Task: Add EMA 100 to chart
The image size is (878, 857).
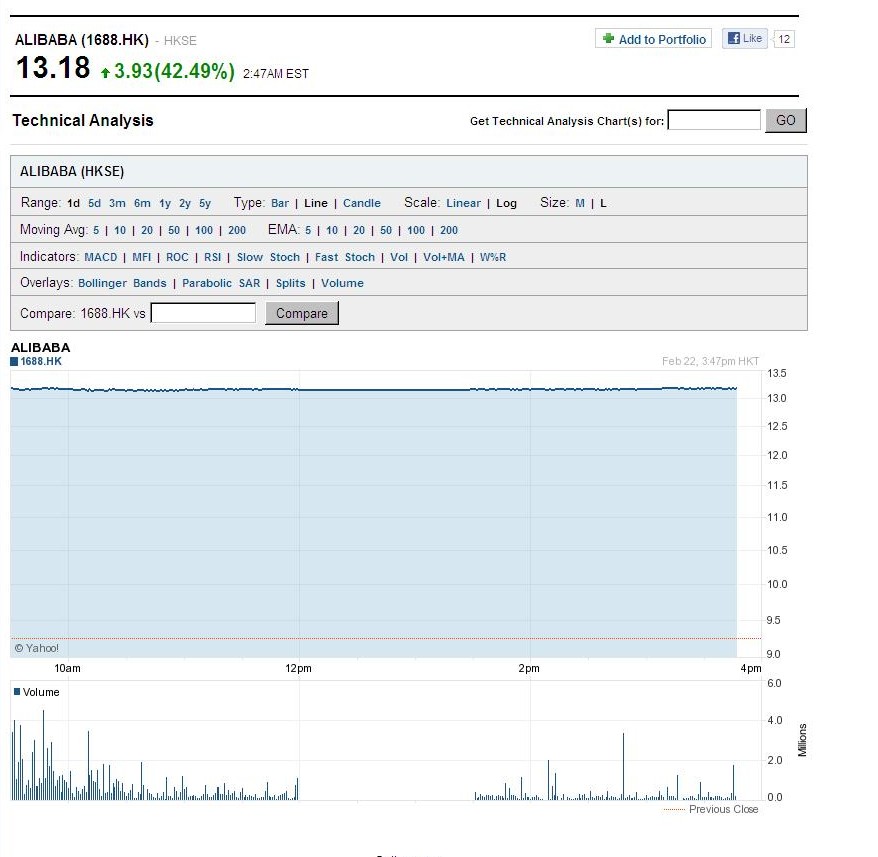Action: [416, 230]
